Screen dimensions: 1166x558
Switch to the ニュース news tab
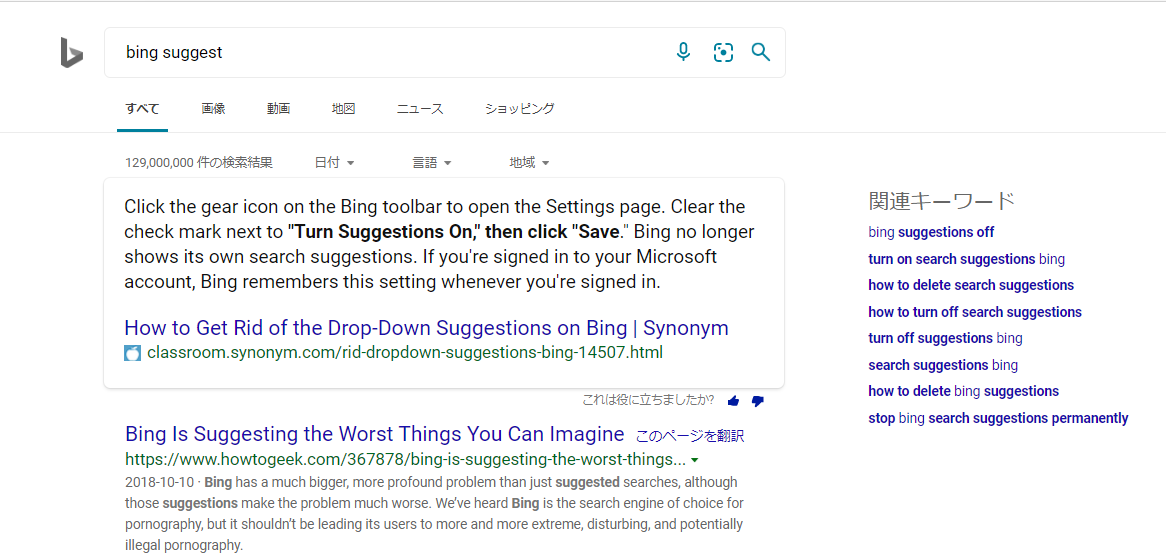(420, 109)
